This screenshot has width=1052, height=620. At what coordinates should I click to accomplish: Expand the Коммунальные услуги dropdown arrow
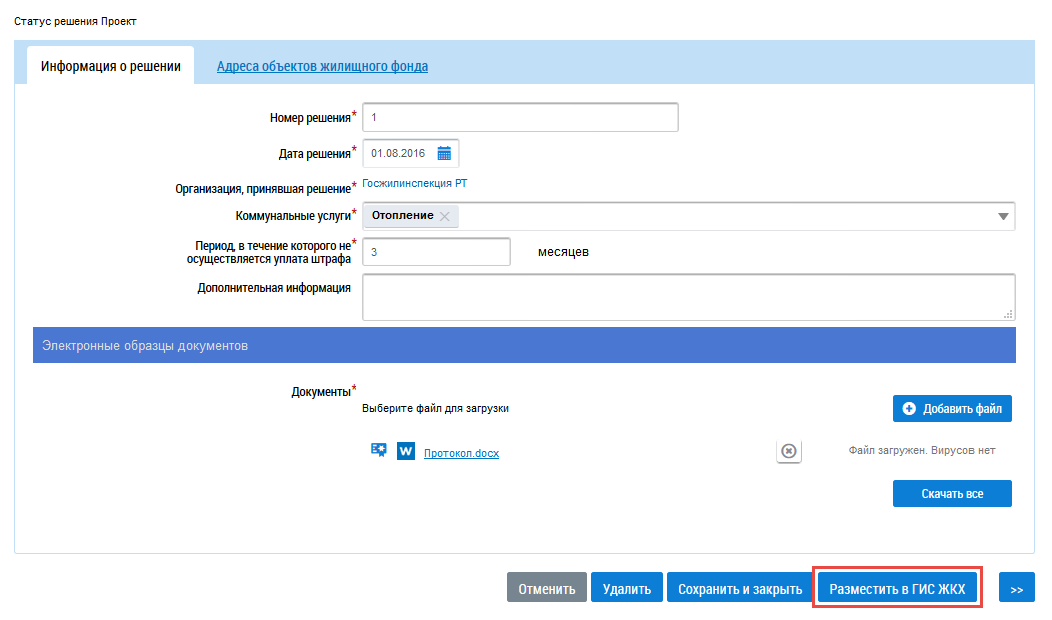pos(1003,216)
